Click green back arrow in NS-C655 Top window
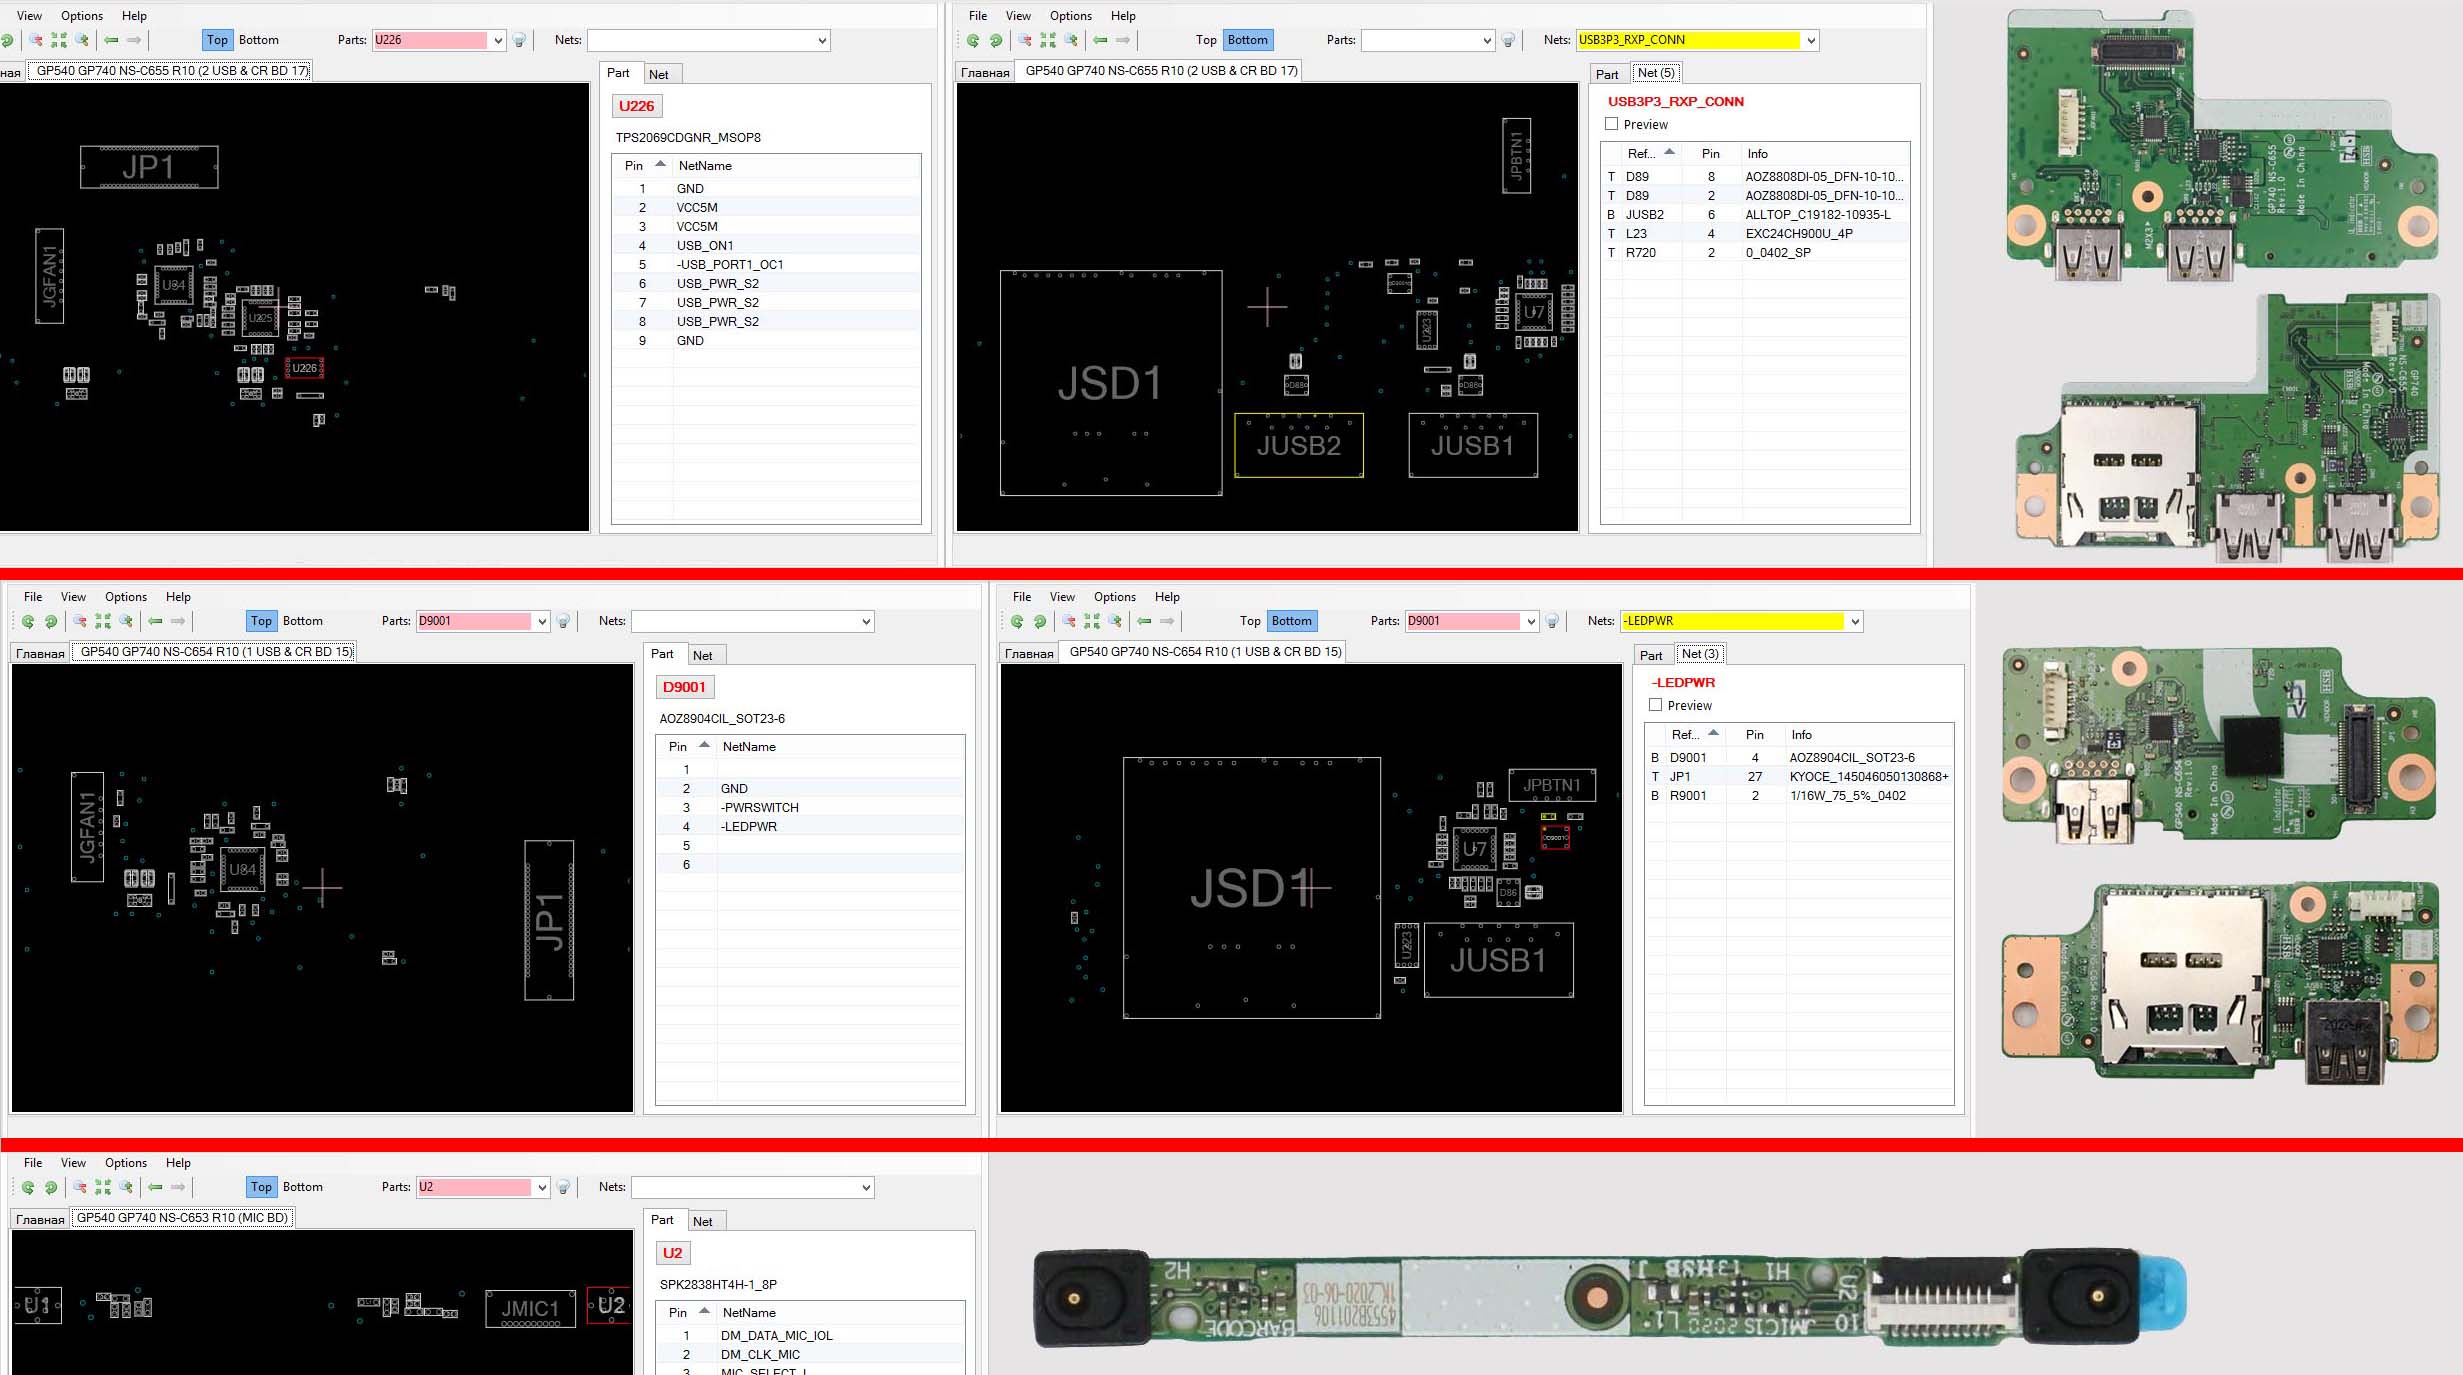 (x=111, y=40)
